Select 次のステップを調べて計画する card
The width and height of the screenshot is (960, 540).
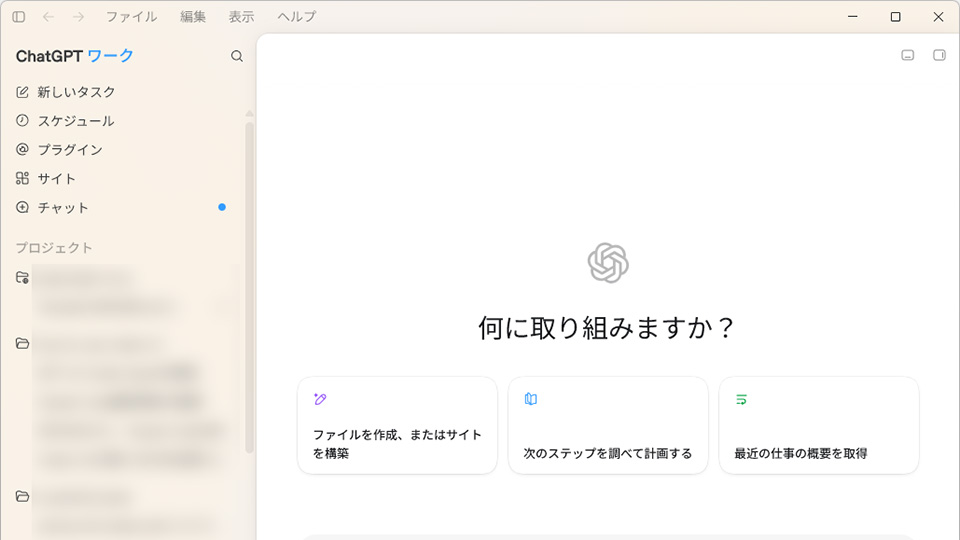click(608, 426)
